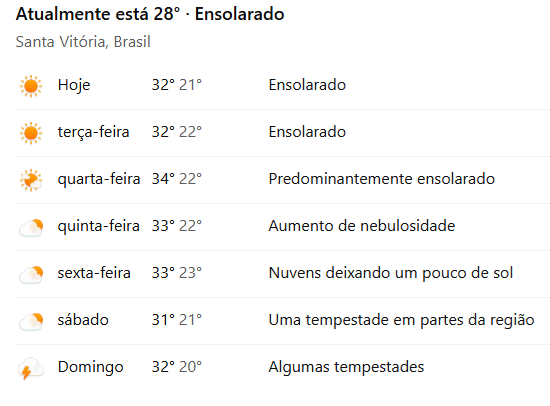Click the partly cloudy icon for sexta-feira
This screenshot has width=550, height=406.
31,274
